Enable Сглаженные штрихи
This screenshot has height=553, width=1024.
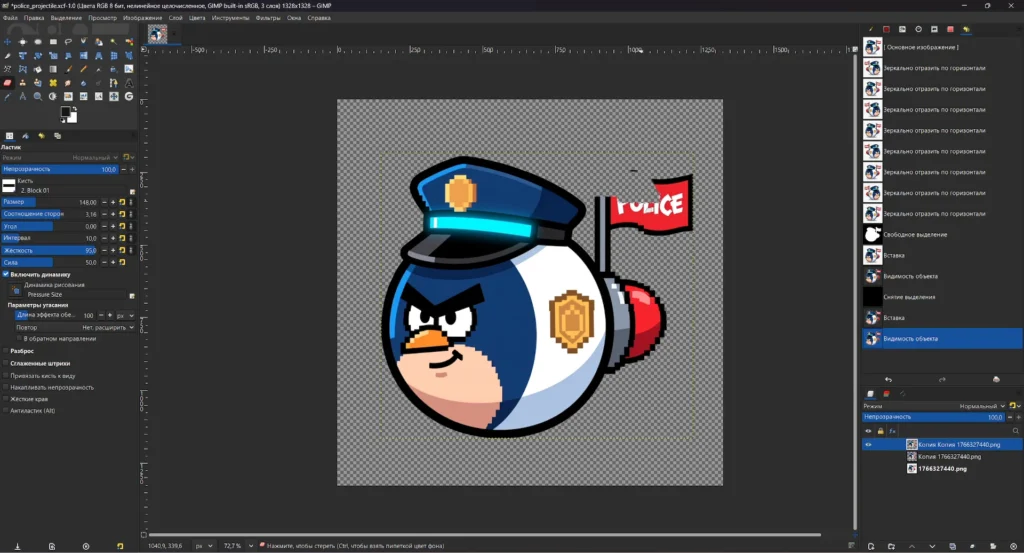point(6,363)
